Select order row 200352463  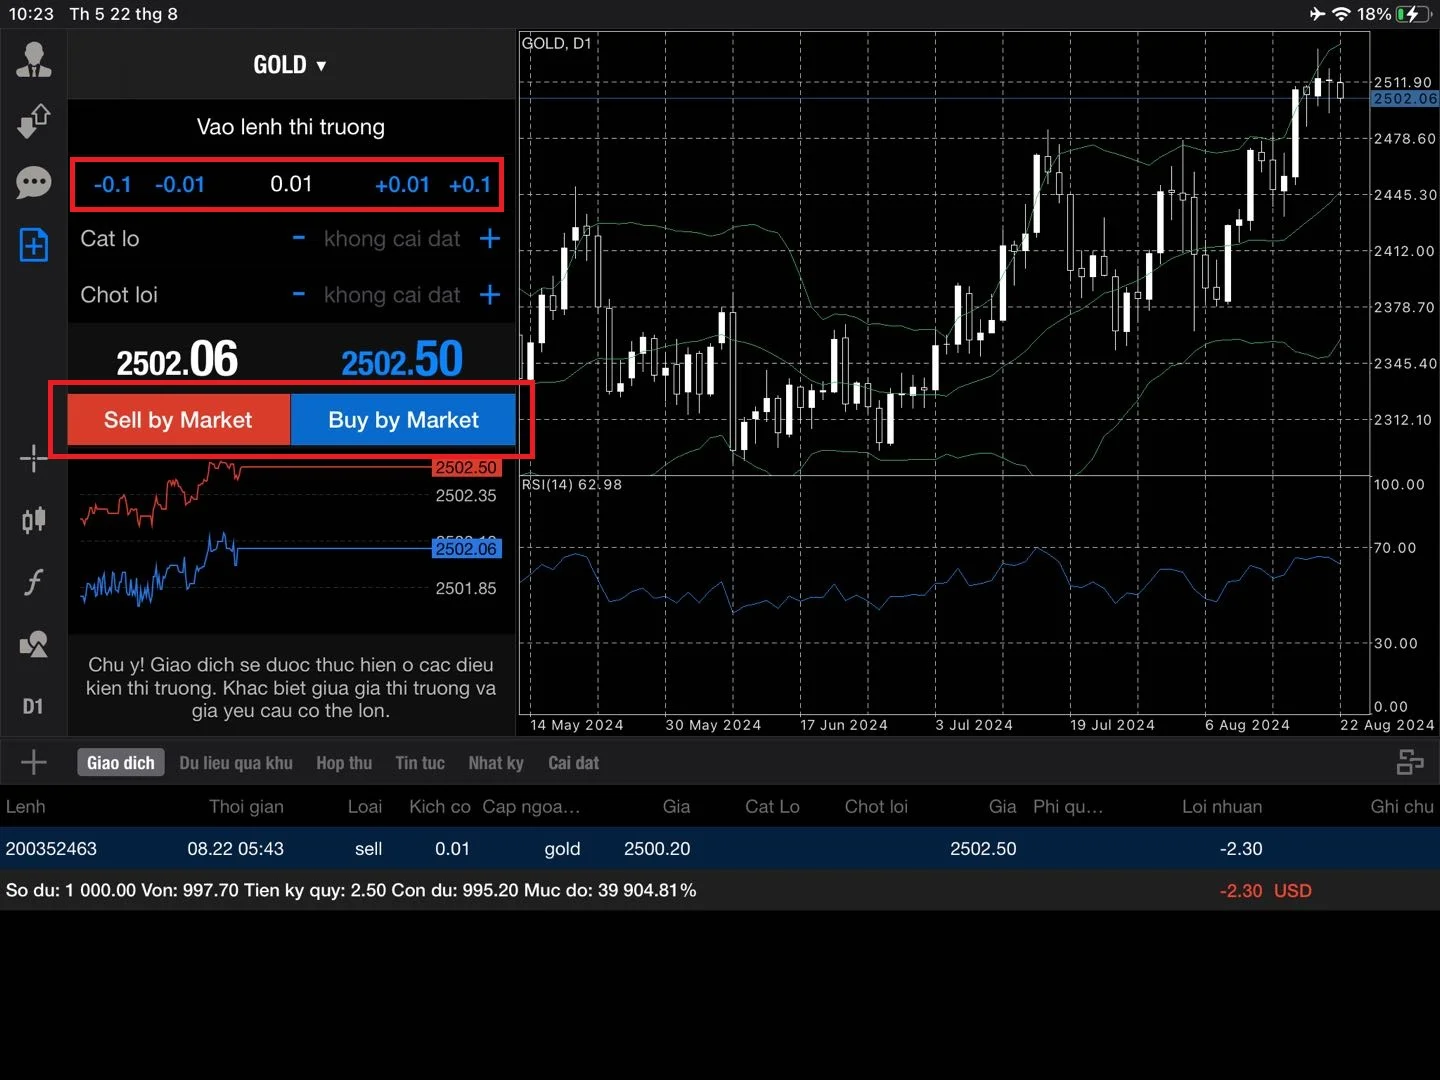[720, 849]
